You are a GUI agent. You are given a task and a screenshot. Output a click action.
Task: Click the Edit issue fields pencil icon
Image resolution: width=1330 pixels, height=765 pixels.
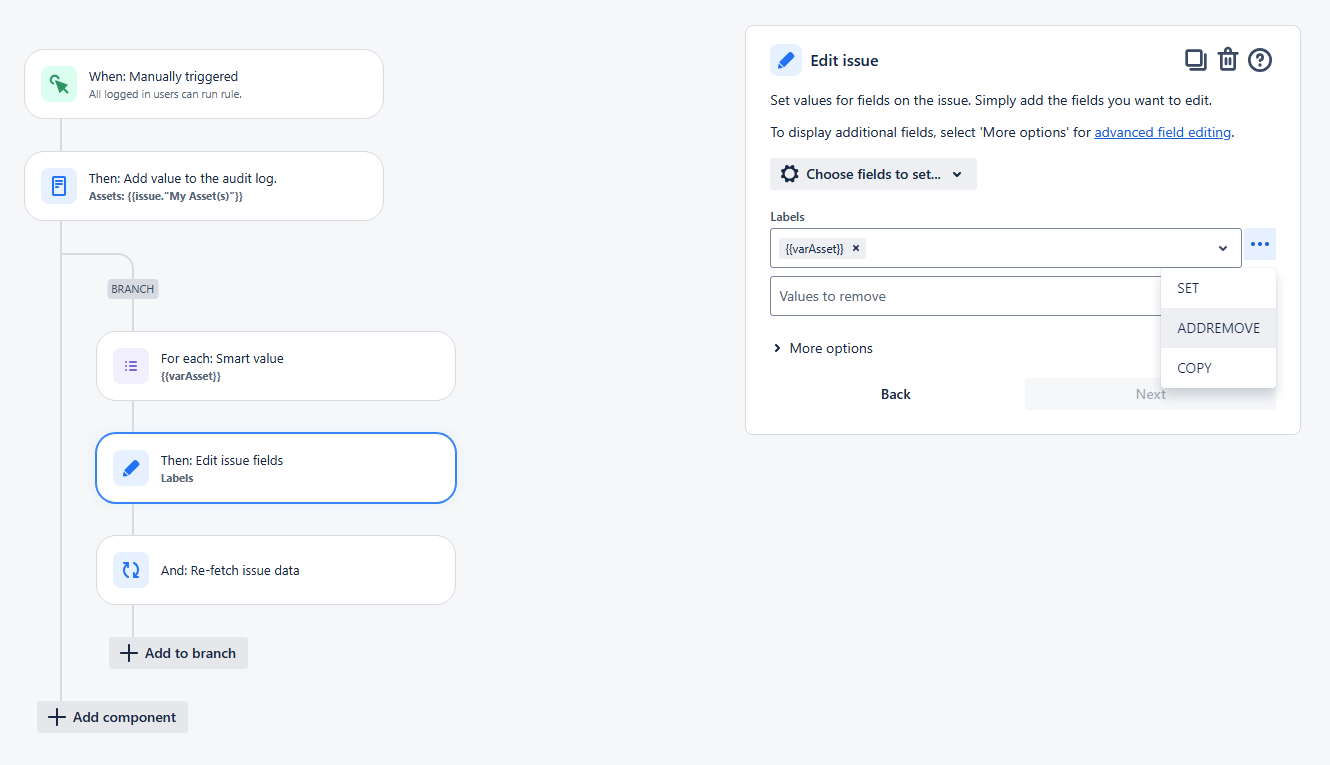coord(131,467)
